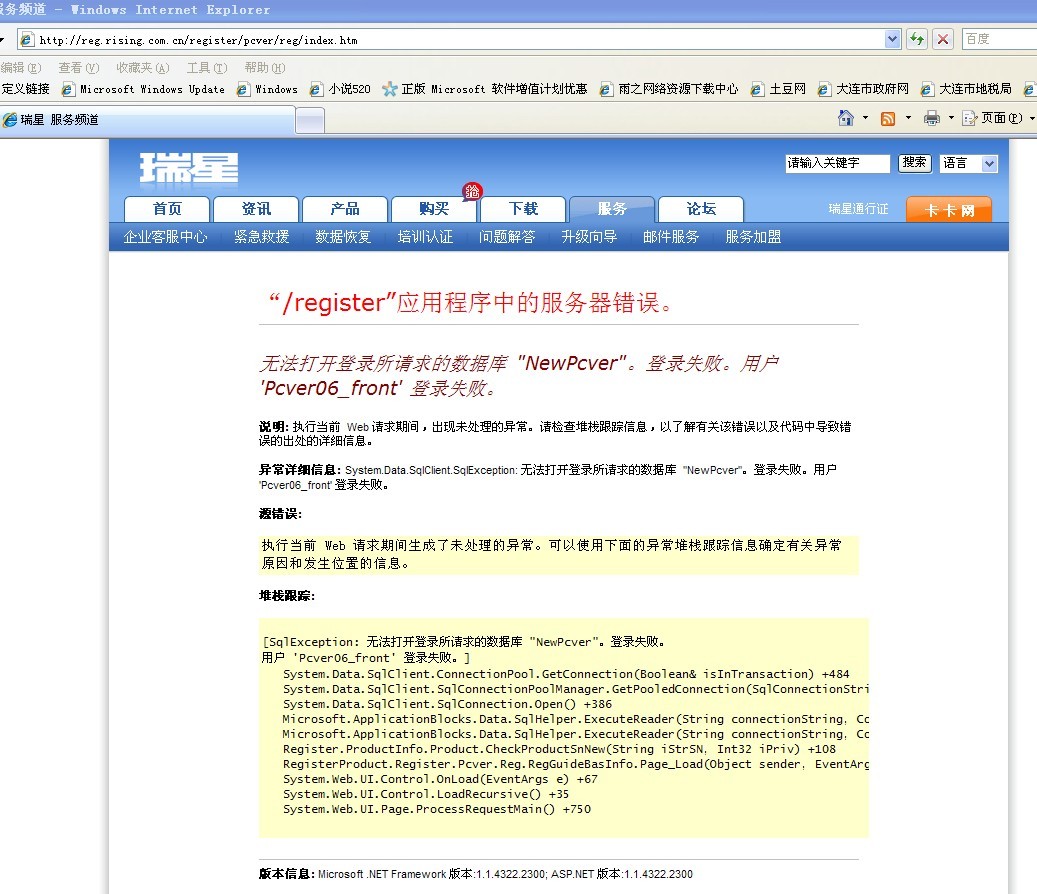Open the 语言 language dropdown
1037x894 pixels.
969,163
